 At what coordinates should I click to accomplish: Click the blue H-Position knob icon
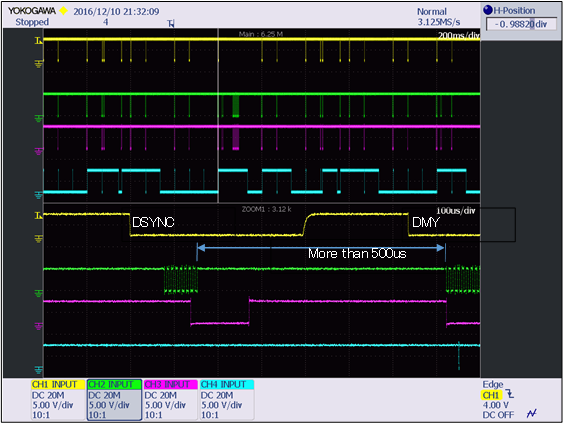(488, 10)
